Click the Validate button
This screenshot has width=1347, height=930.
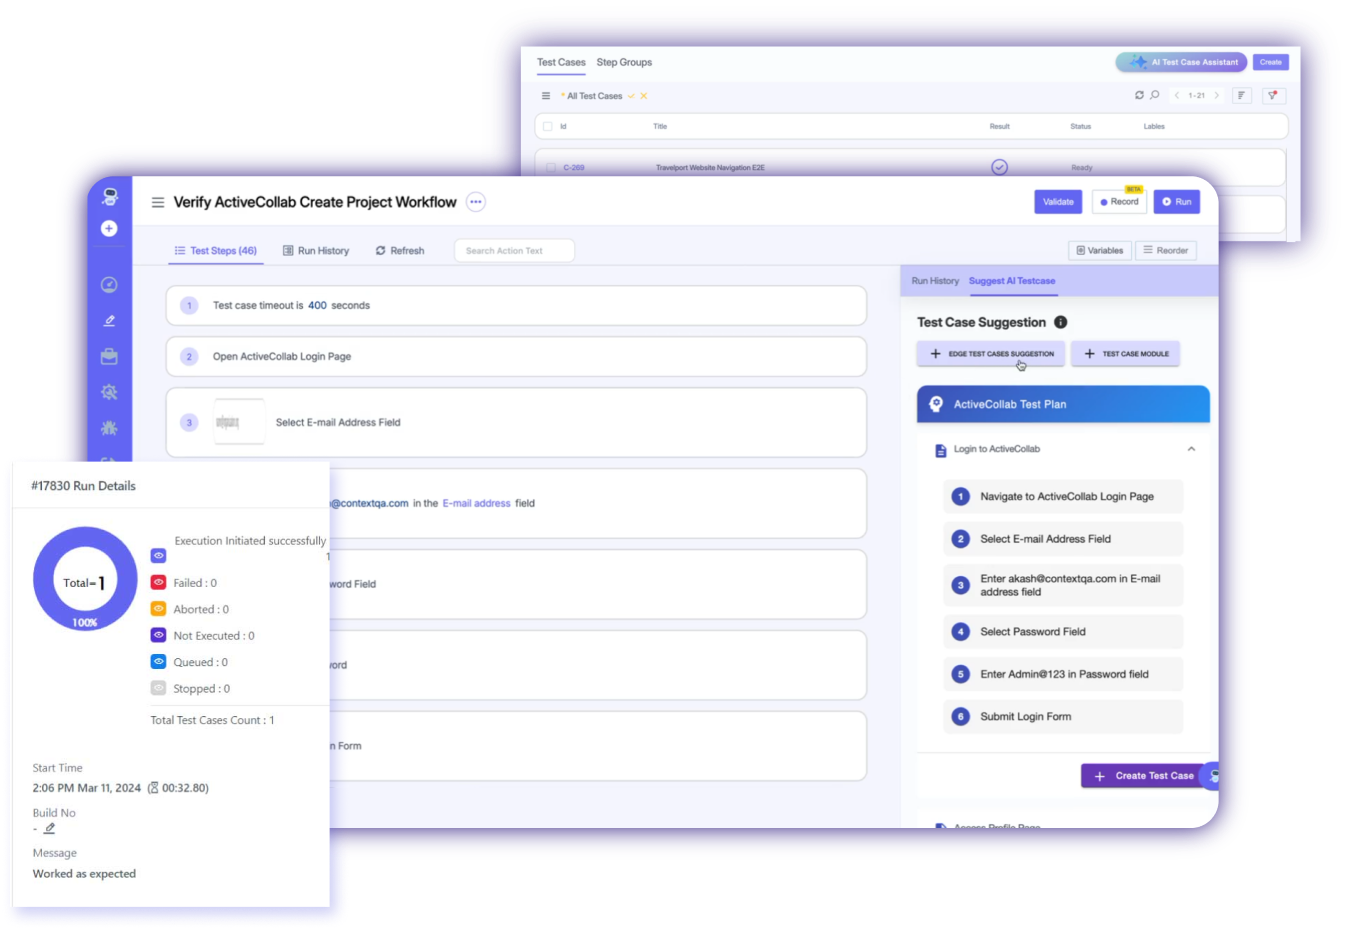pyautogui.click(x=1058, y=202)
